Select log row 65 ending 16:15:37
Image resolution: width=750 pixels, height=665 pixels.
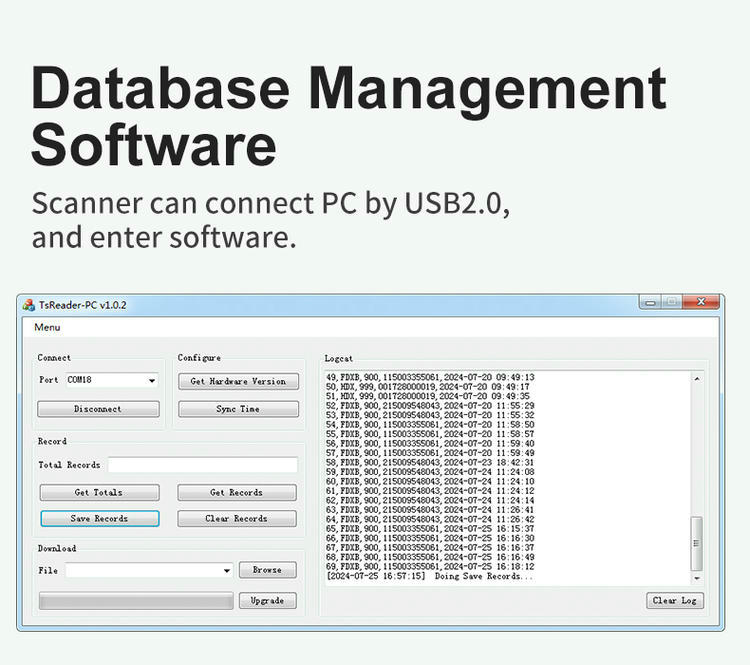pos(430,529)
